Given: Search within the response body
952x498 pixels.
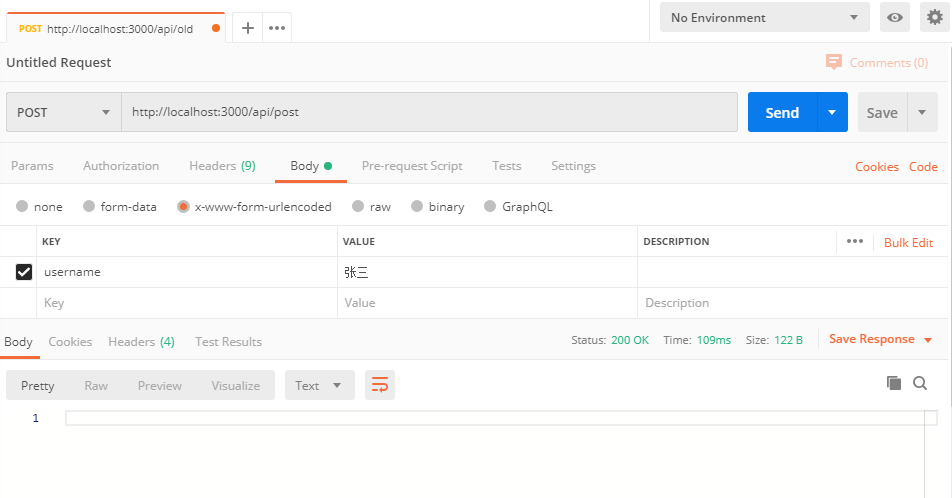Looking at the screenshot, I should coord(920,383).
